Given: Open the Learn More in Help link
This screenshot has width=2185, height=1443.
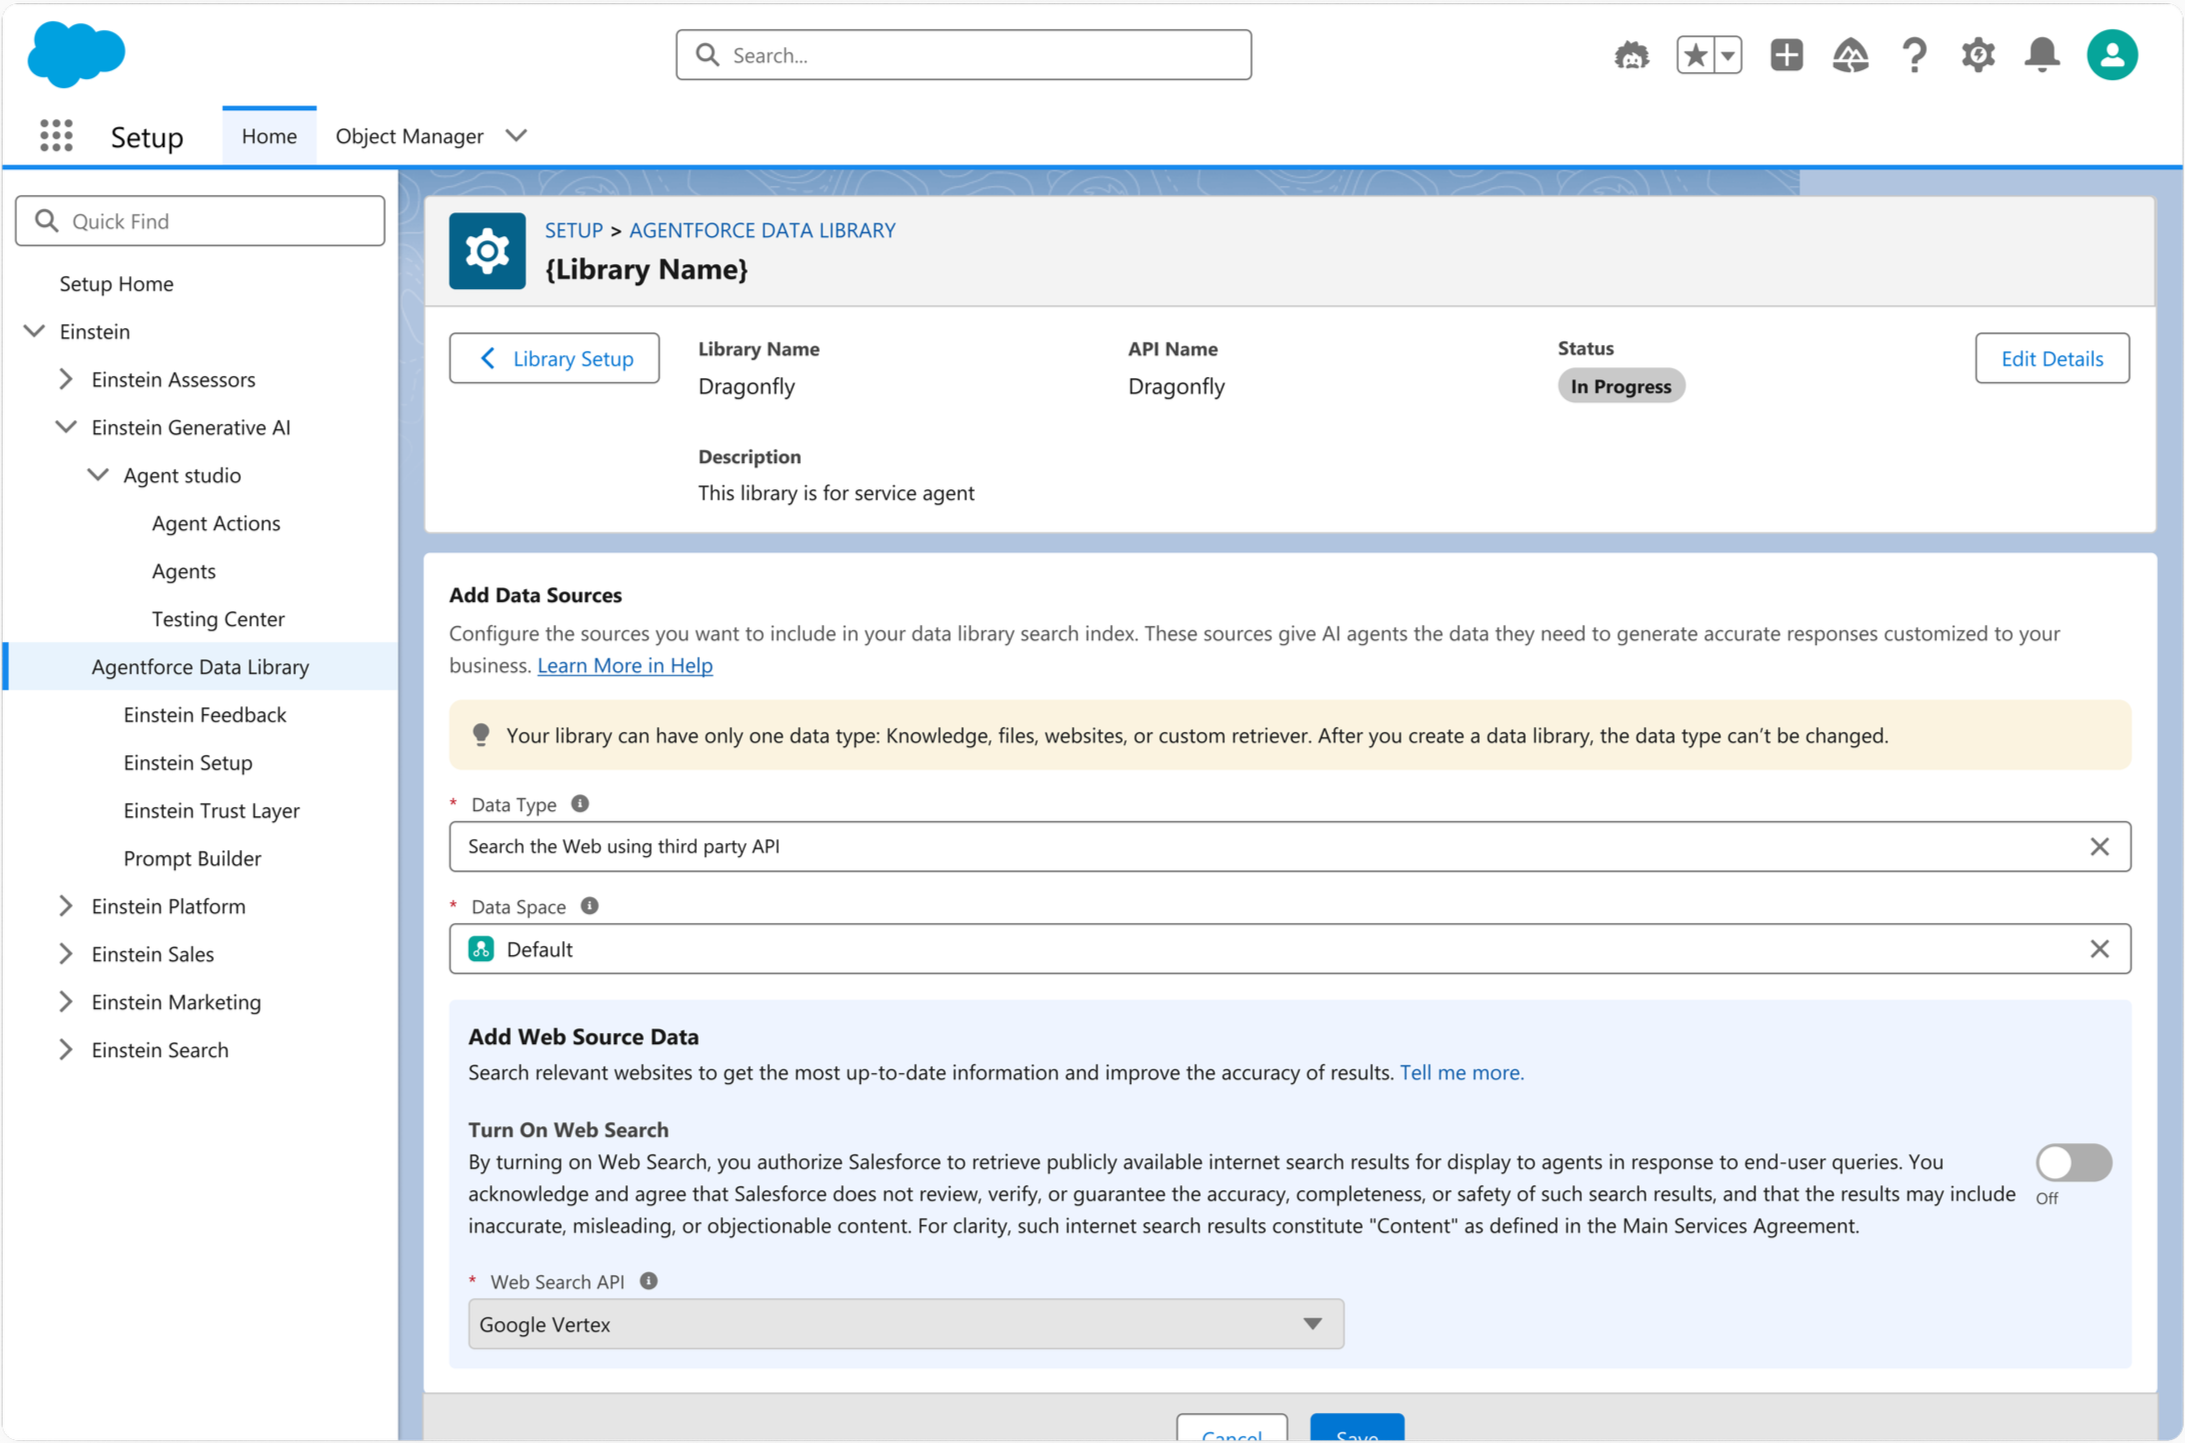Looking at the screenshot, I should pos(625,665).
